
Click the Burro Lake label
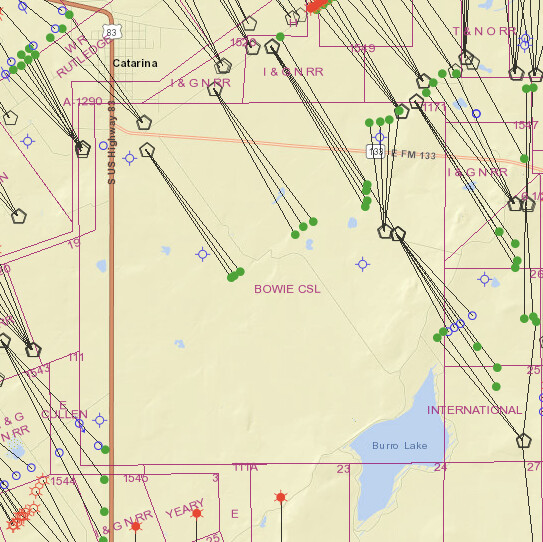click(400, 445)
